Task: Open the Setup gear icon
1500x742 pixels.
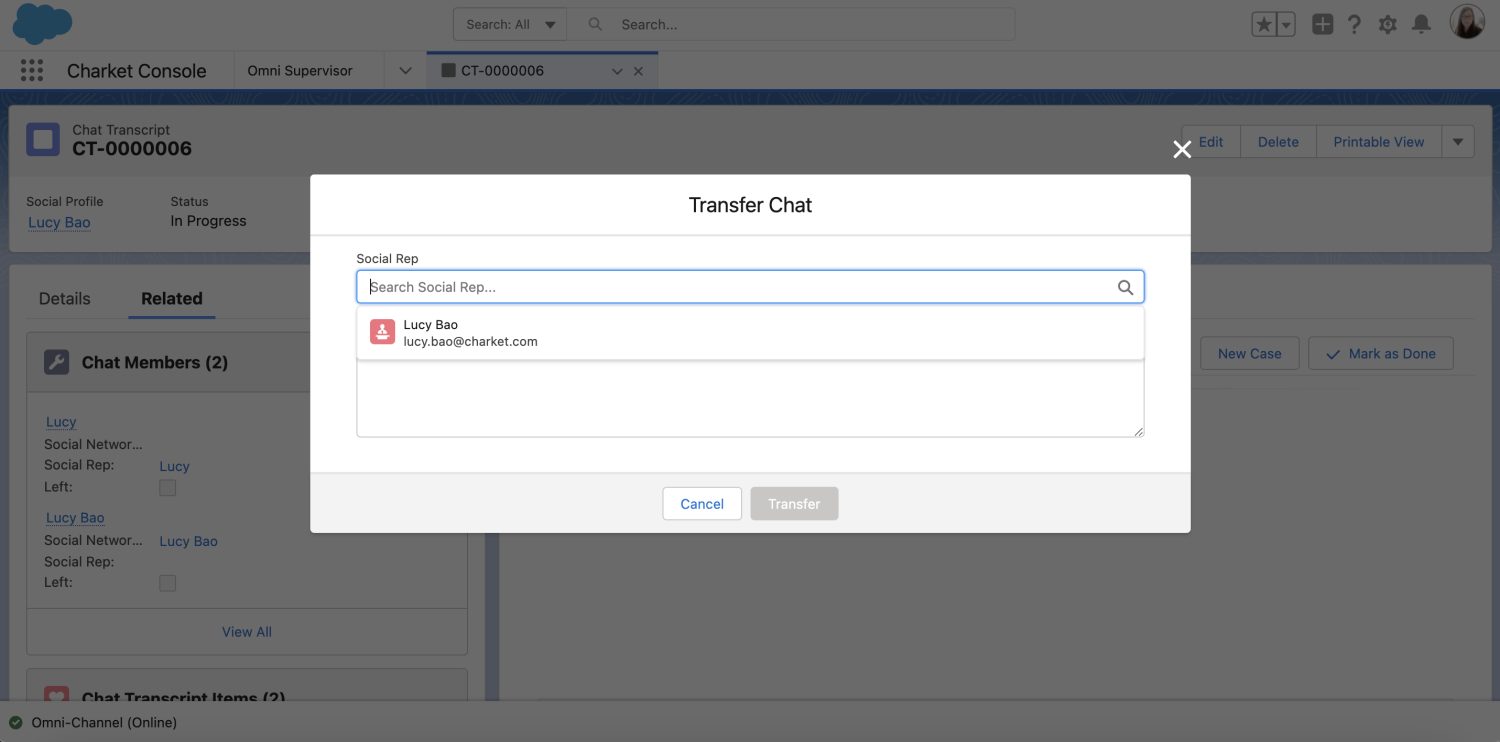Action: [1387, 24]
